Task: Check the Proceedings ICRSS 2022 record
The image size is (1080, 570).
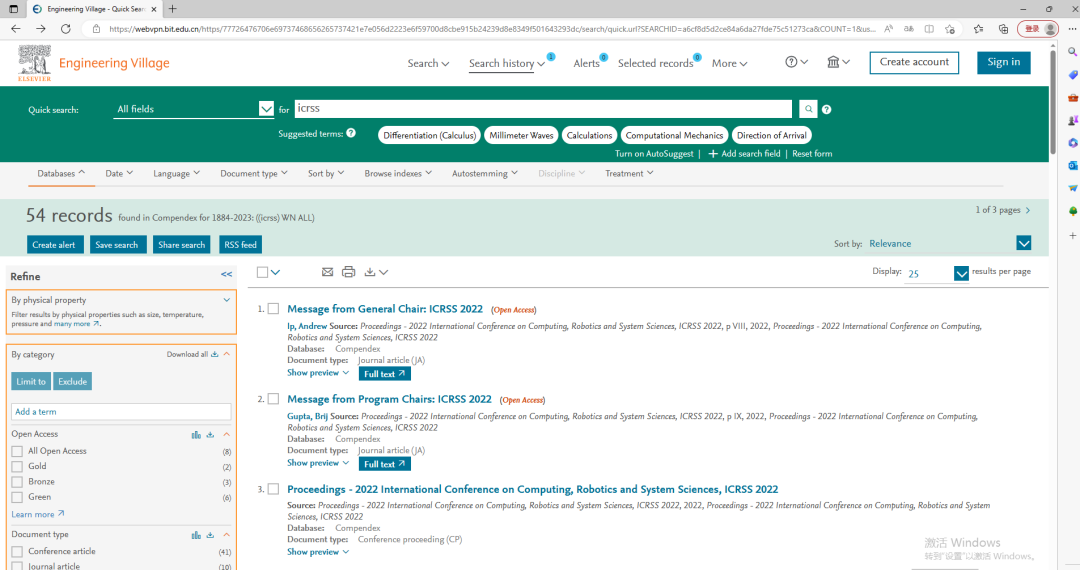Action: click(x=273, y=489)
